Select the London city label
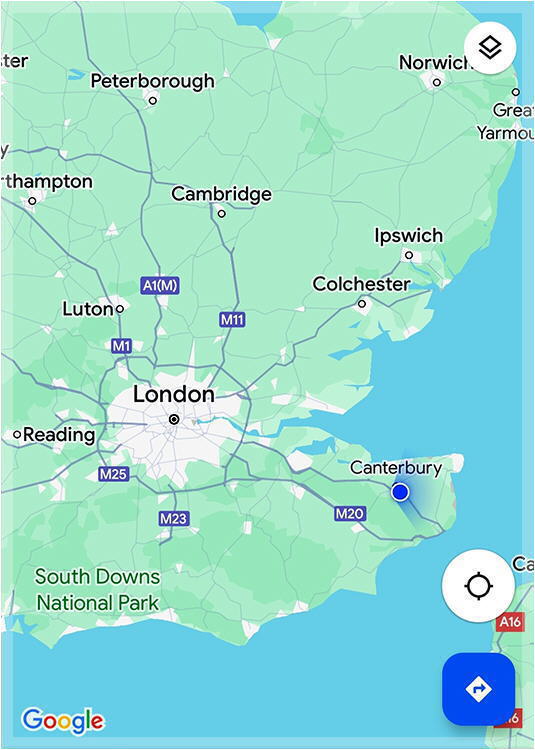The image size is (535, 750). coord(174,394)
